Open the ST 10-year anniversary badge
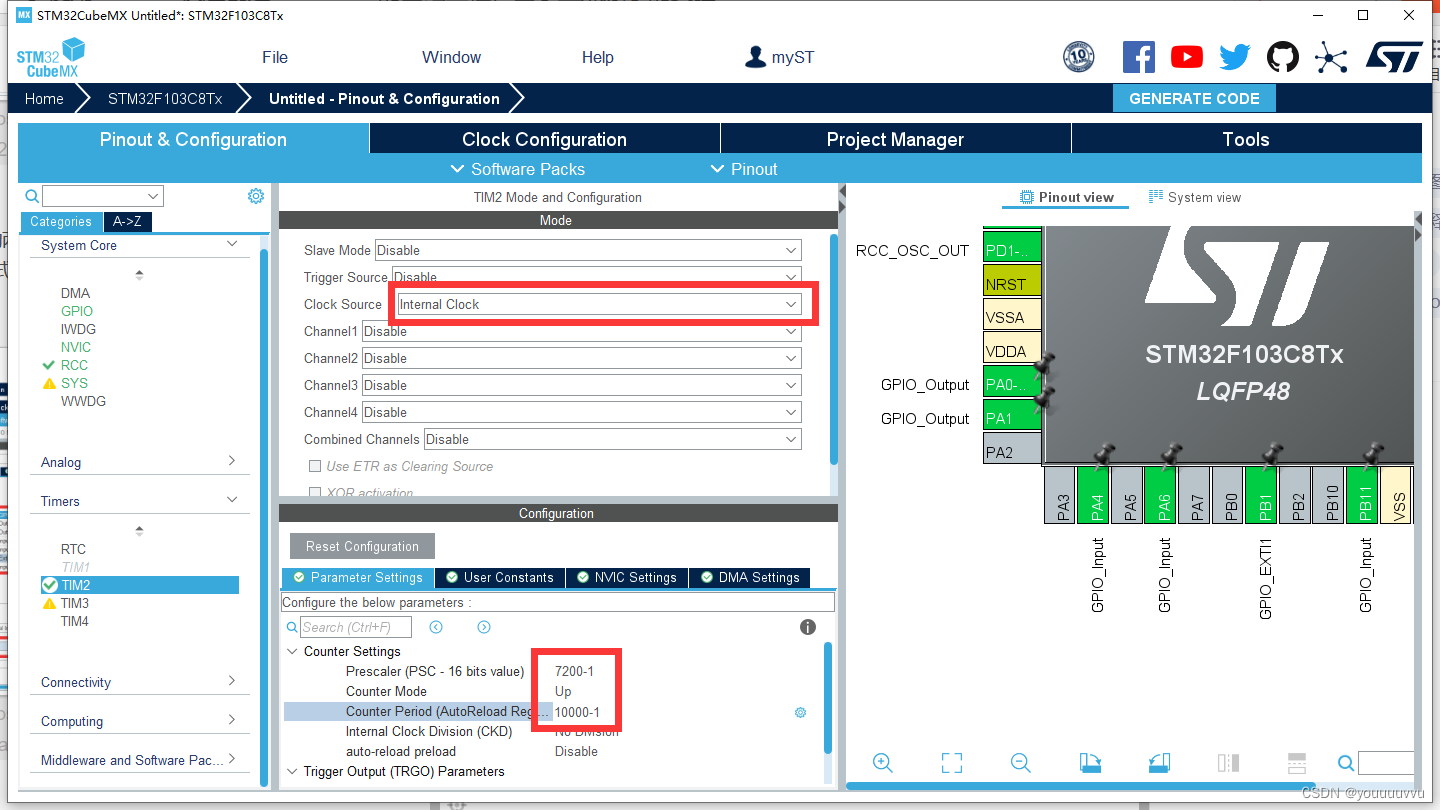Screen dimensions: 1440x810 pos(1078,57)
